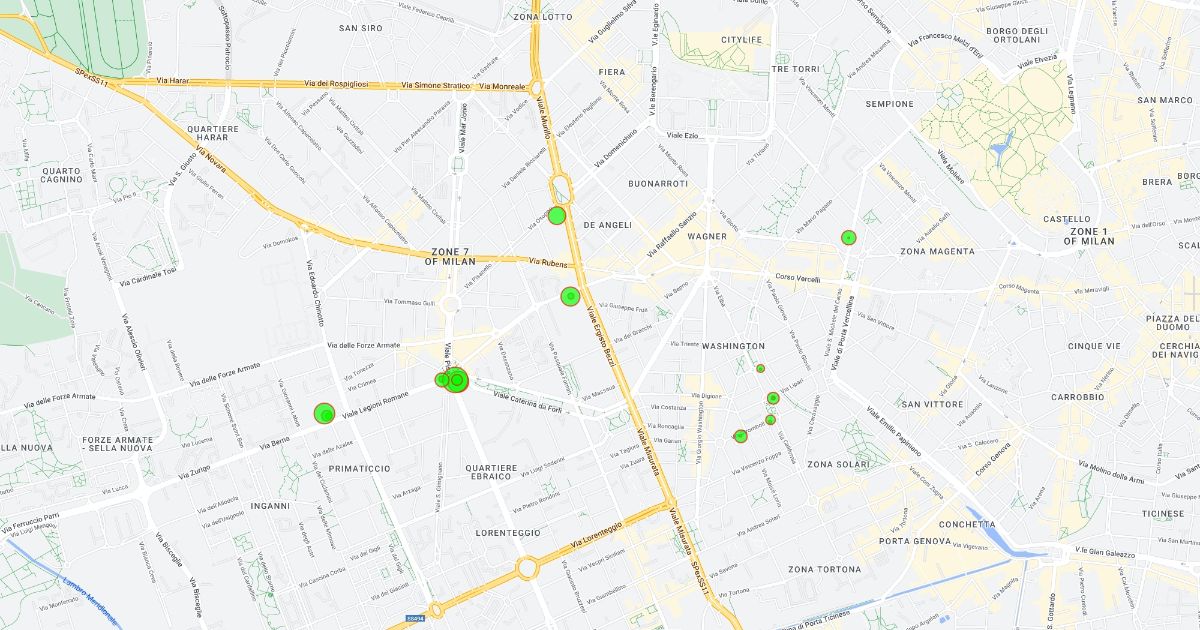Select the CASTELLO label
This screenshot has height=630, width=1200.
[x=1067, y=219]
